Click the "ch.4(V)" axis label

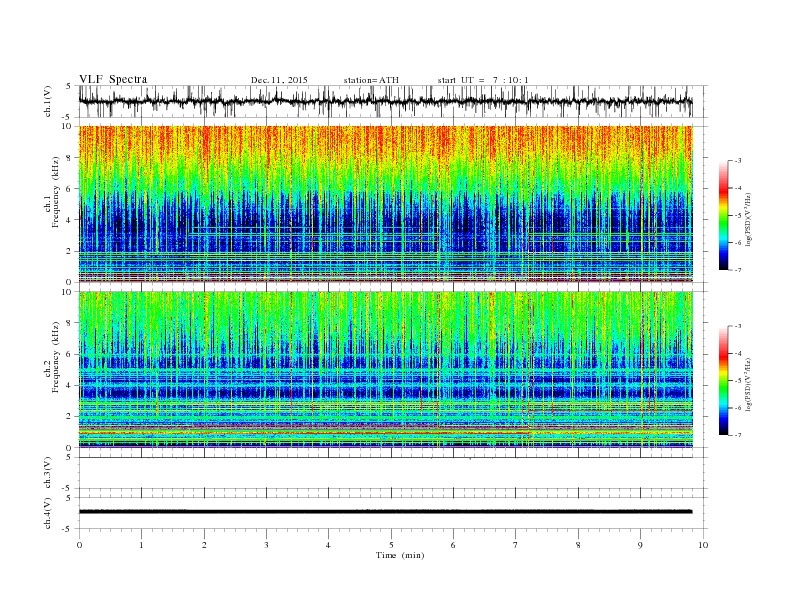(x=48, y=513)
